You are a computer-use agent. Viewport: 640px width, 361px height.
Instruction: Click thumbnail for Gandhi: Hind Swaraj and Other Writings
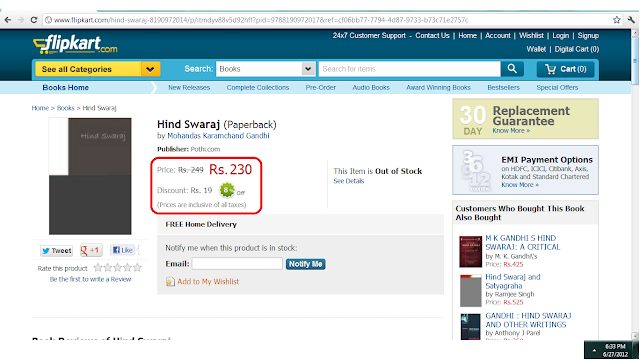(470, 327)
